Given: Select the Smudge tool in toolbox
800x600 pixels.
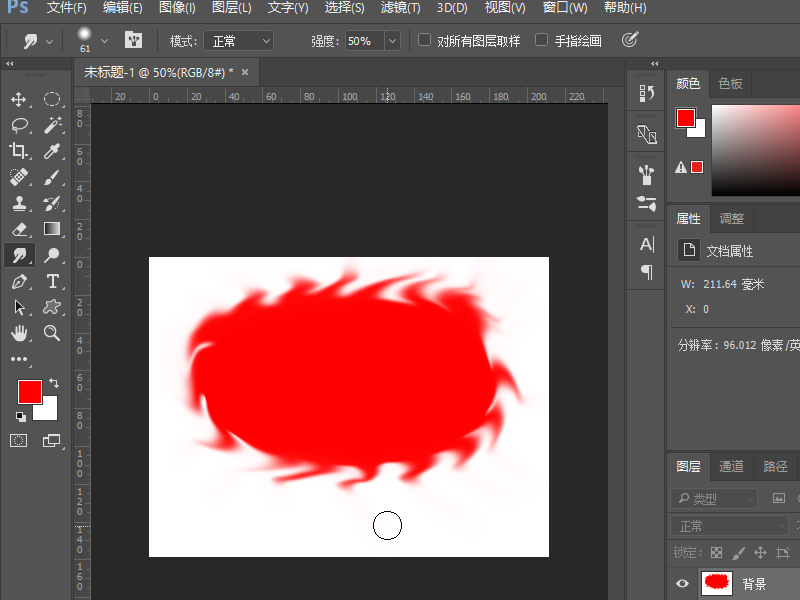Looking at the screenshot, I should 19,255.
